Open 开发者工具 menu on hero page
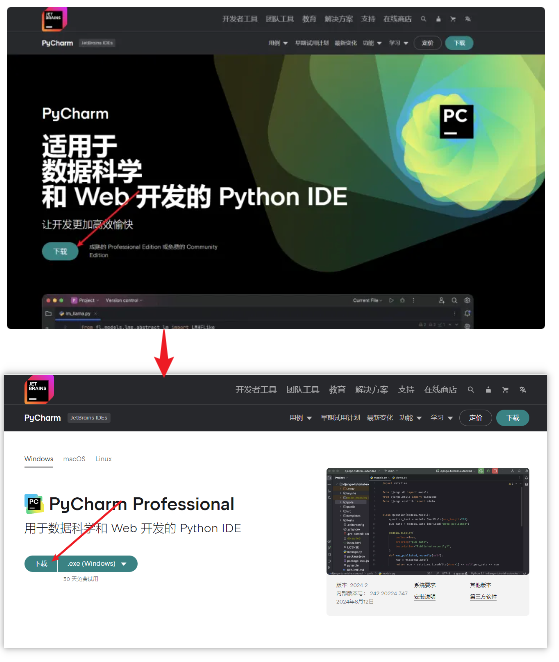 coord(240,19)
